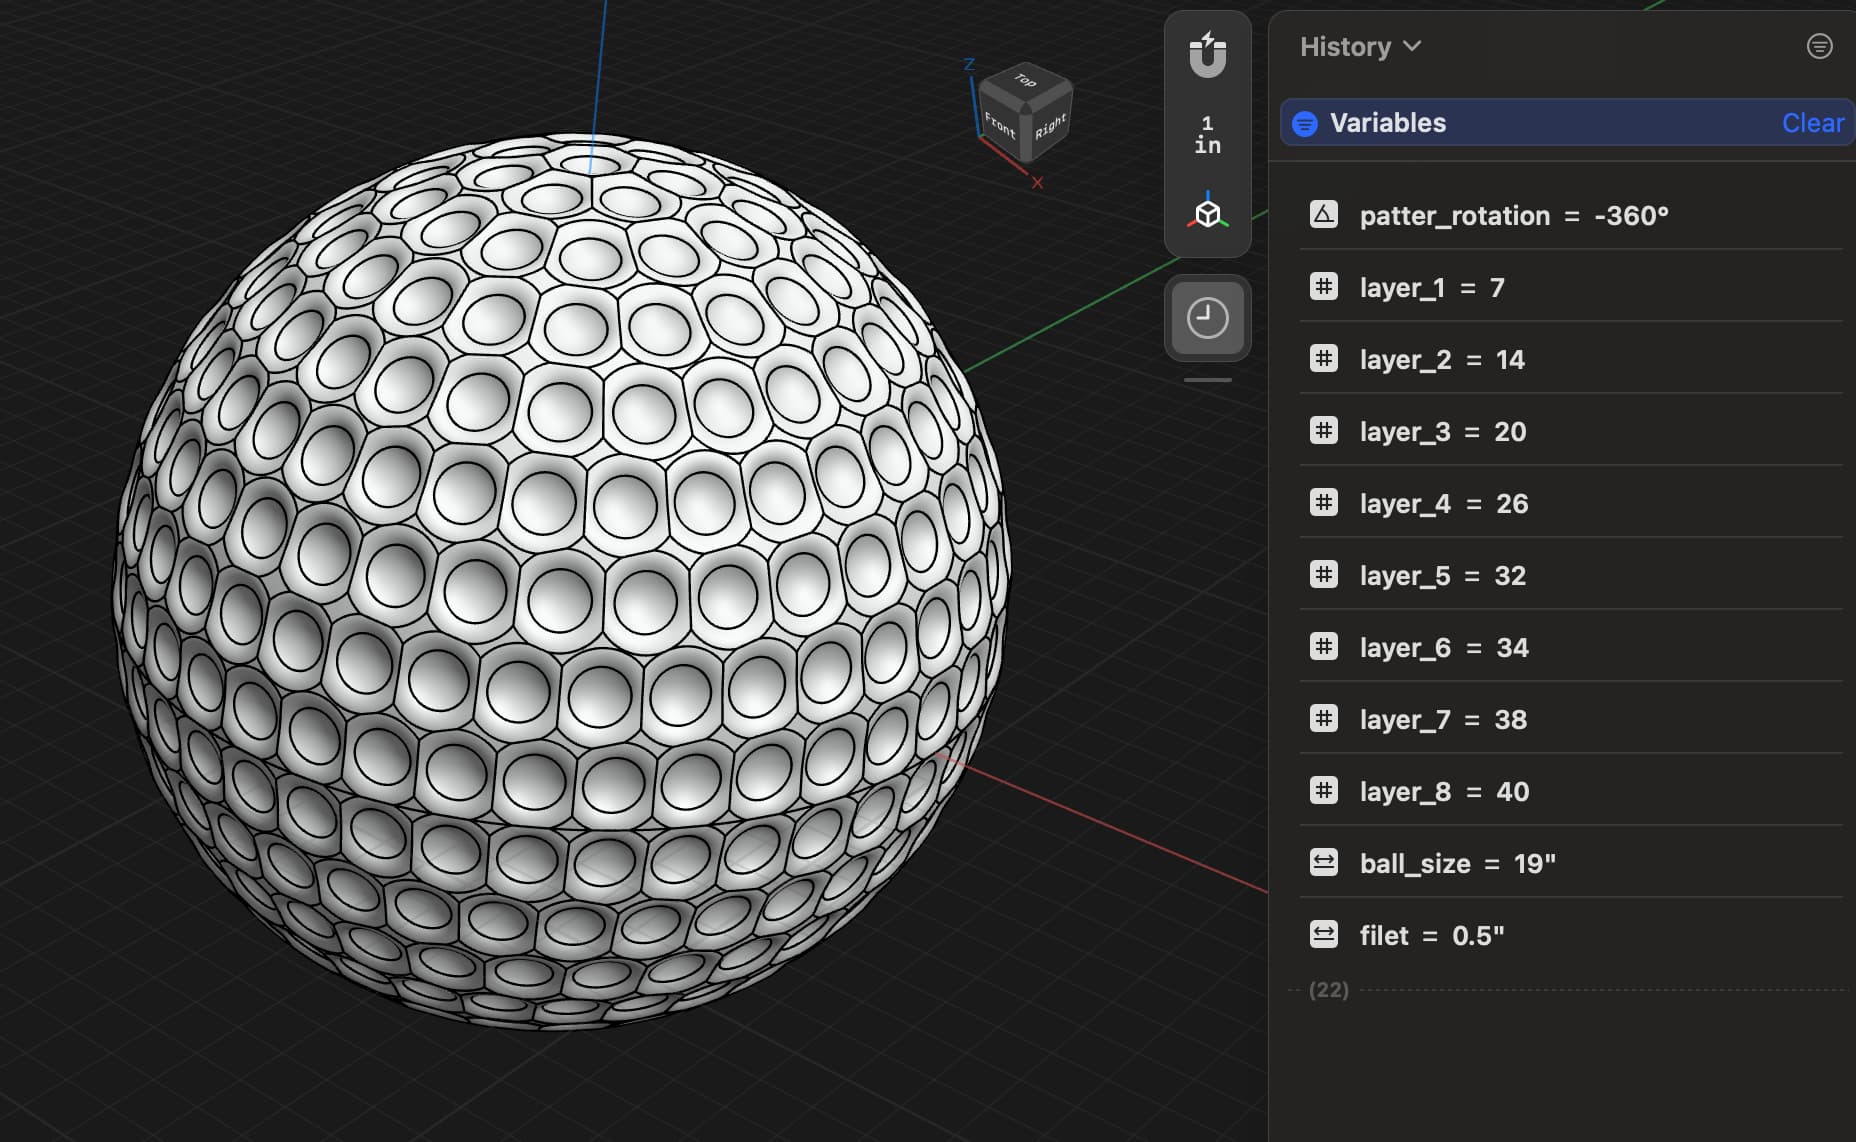Select the layer_2 = 14 variable

click(x=1570, y=359)
